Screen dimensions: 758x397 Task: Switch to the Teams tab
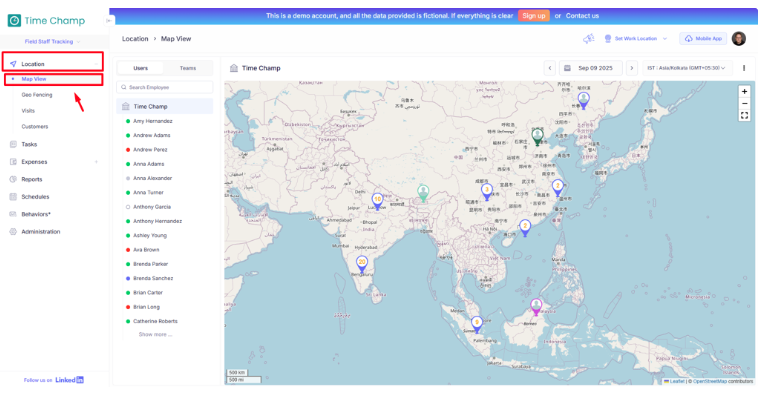point(188,68)
